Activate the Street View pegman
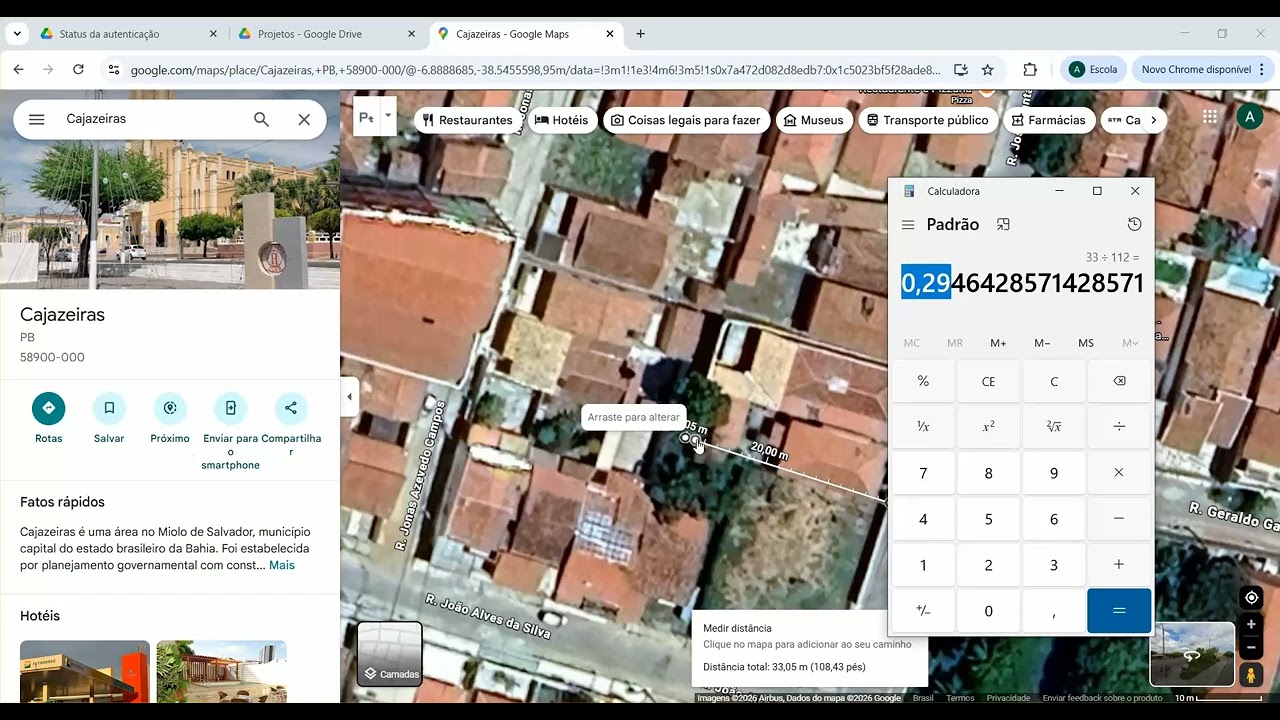This screenshot has height=720, width=1280. point(1250,675)
